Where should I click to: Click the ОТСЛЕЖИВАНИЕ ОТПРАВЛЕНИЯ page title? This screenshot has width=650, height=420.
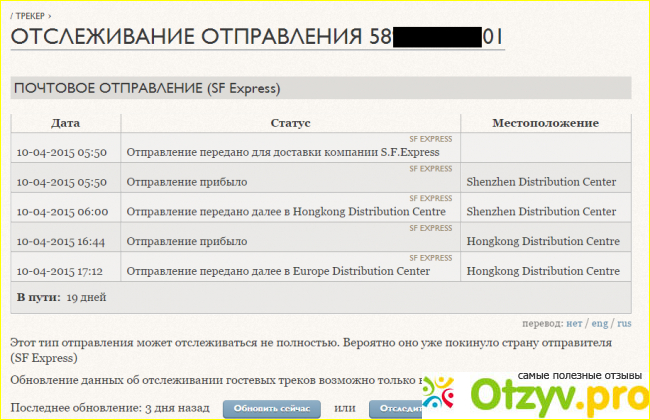click(x=185, y=38)
